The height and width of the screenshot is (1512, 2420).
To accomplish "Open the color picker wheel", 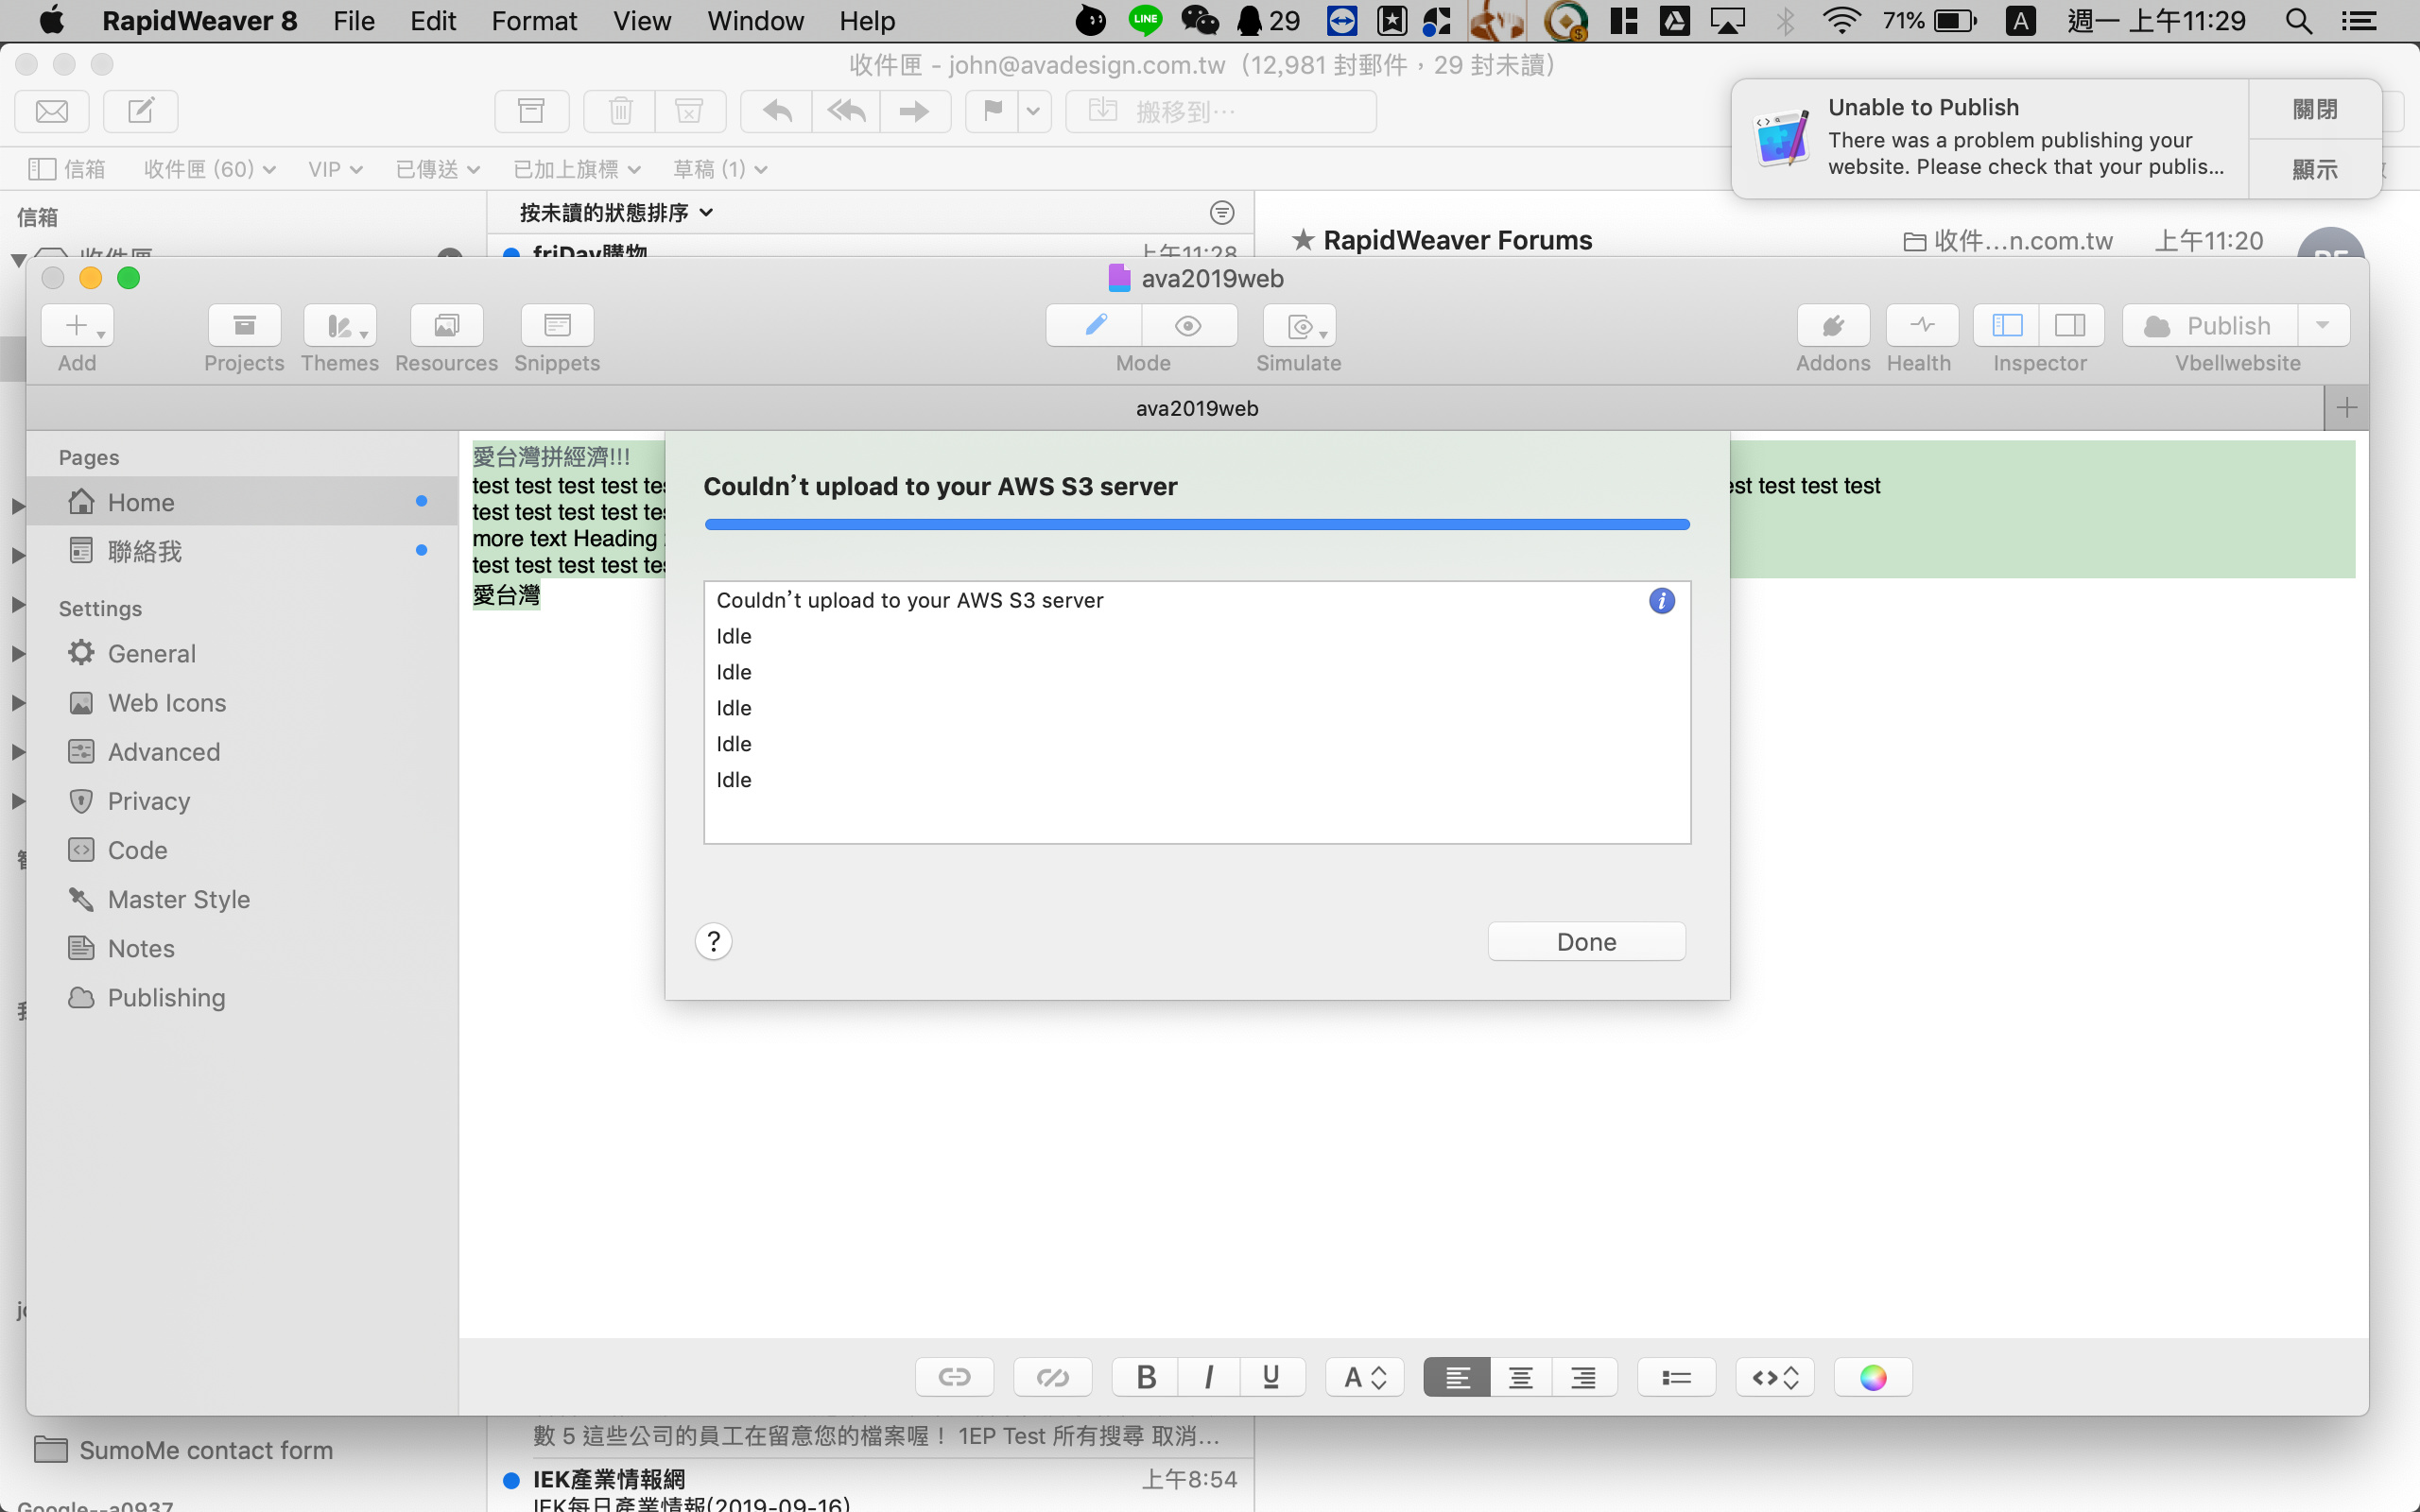I will (x=1872, y=1377).
